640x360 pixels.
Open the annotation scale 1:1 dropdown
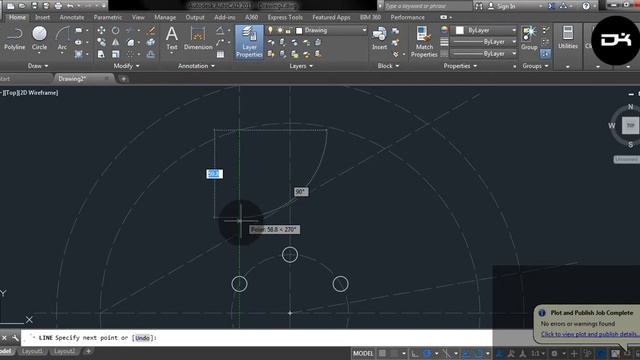(x=538, y=353)
